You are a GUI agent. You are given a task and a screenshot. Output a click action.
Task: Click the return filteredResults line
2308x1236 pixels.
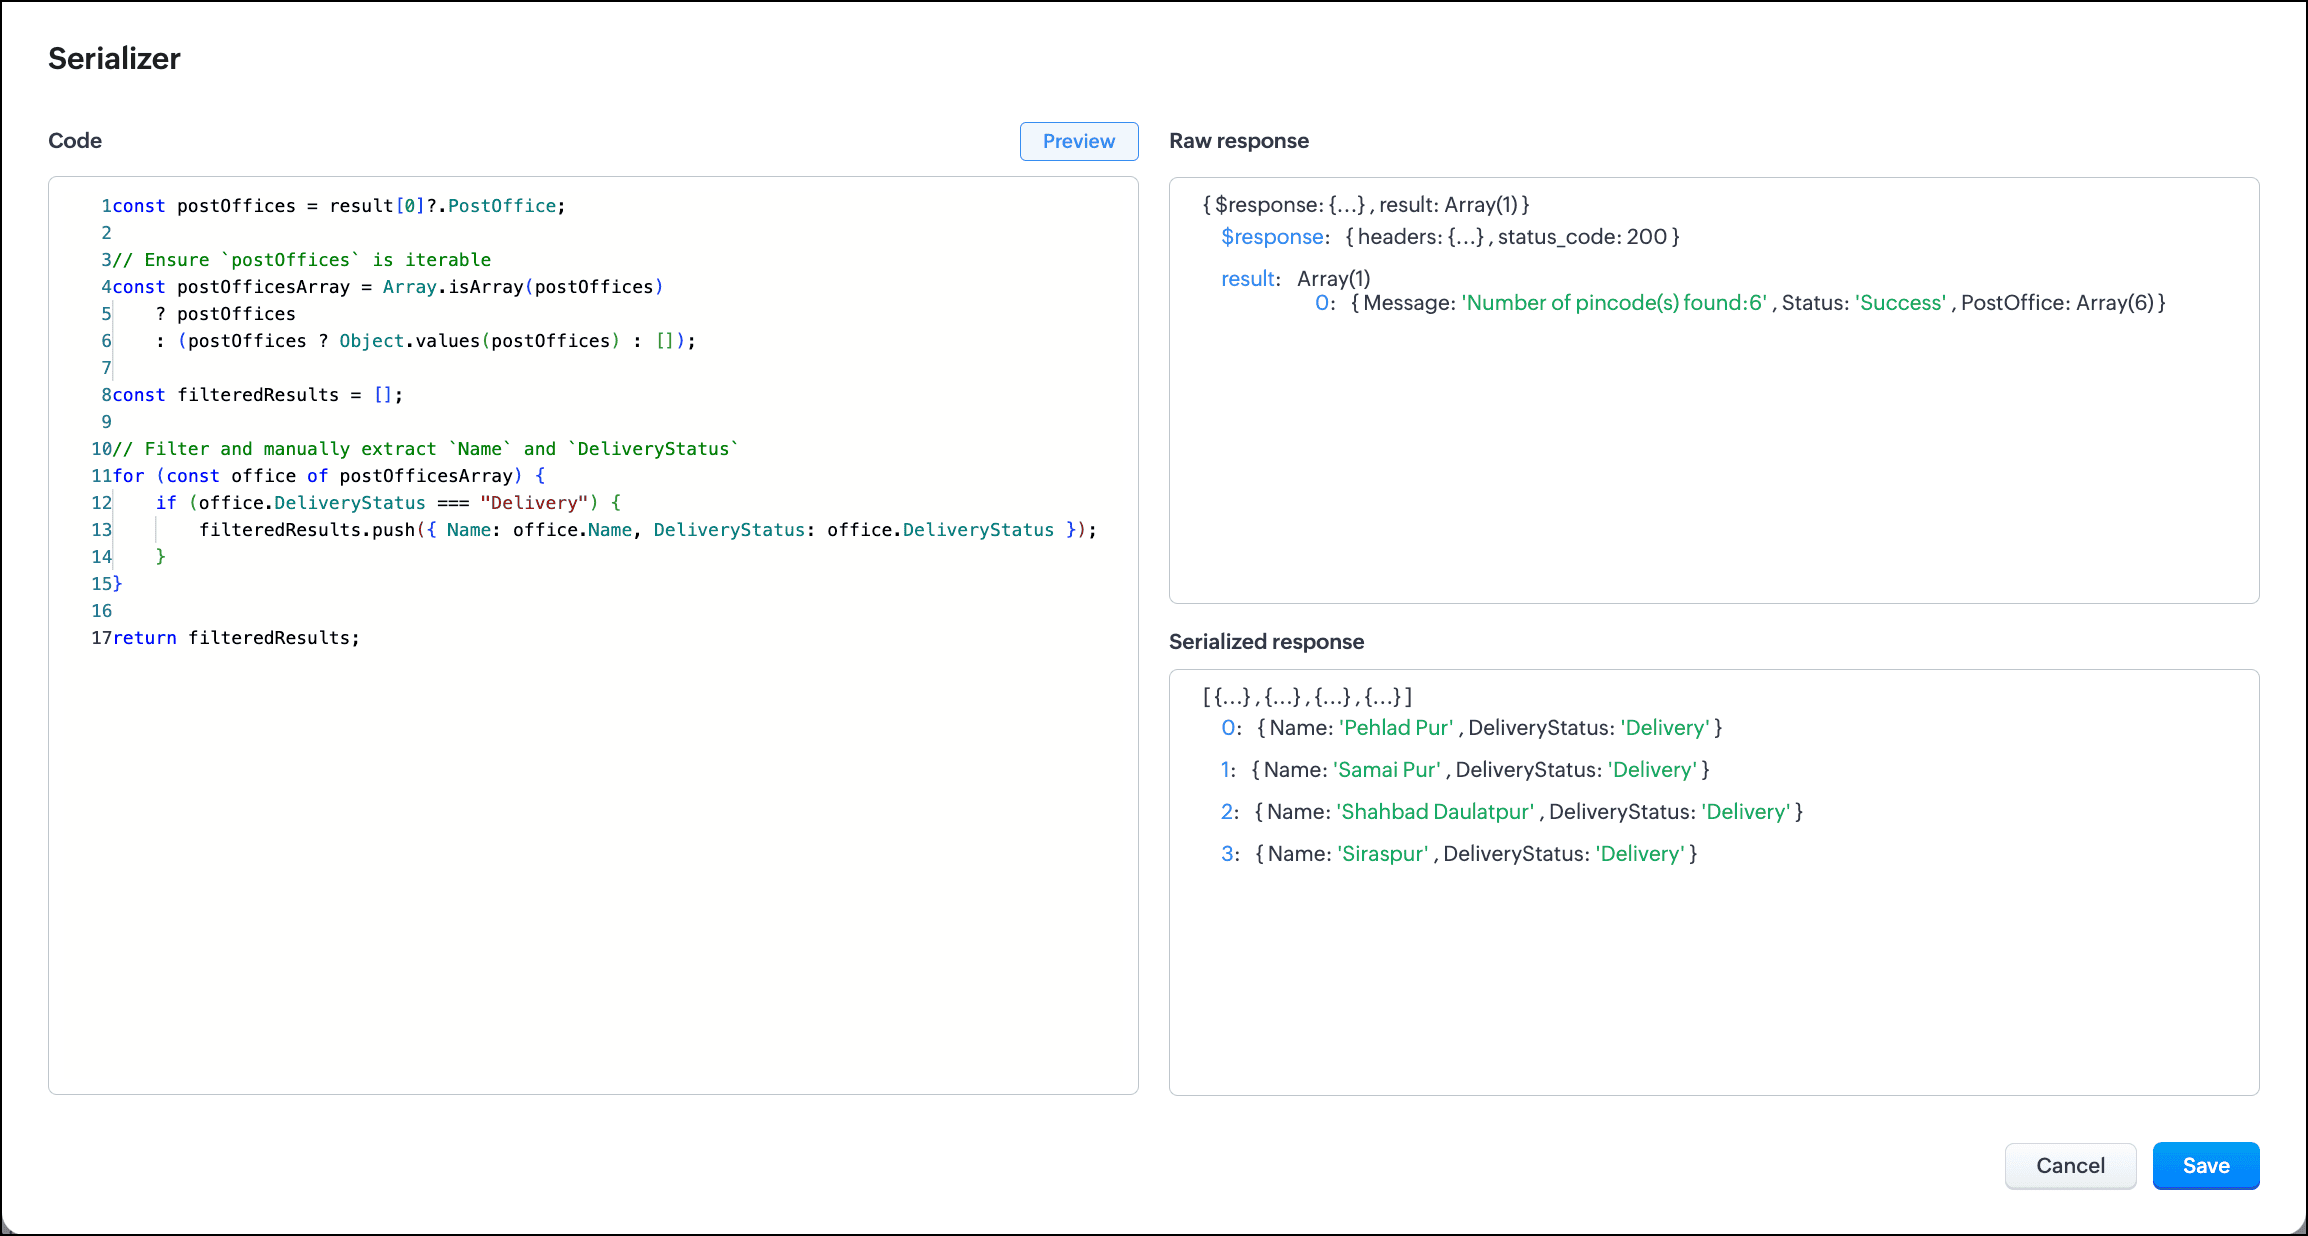236,638
